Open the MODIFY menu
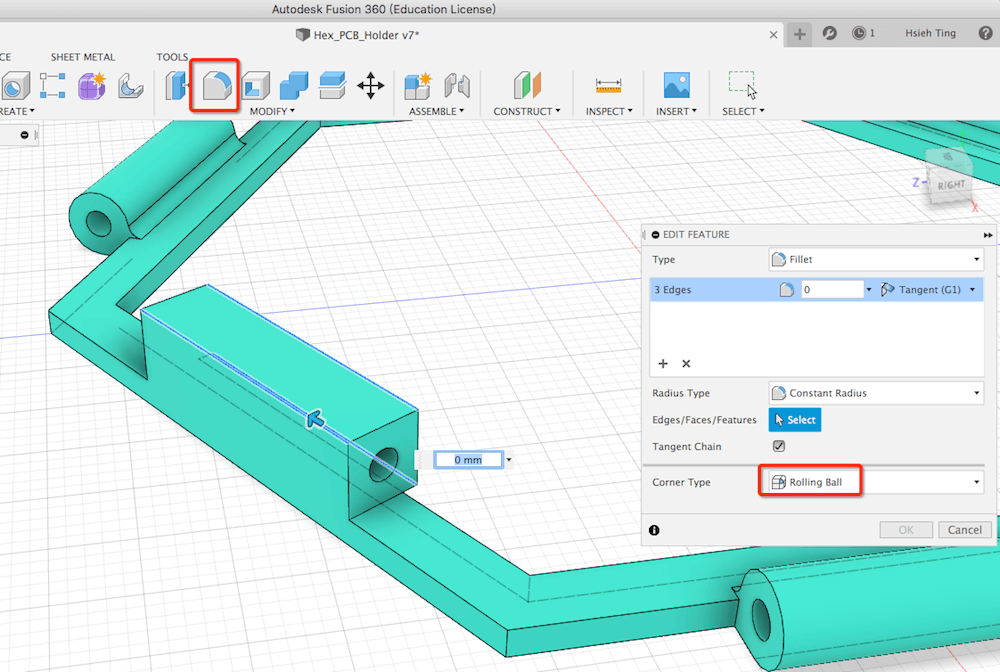Image resolution: width=1000 pixels, height=672 pixels. point(271,111)
